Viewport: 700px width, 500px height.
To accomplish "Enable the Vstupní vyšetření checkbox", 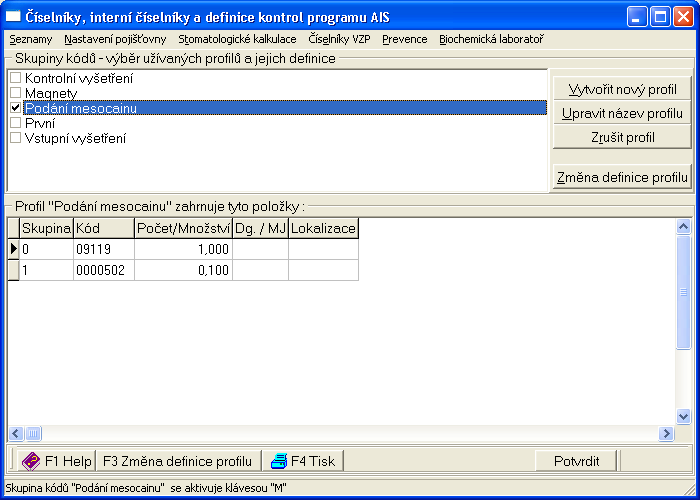I will pyautogui.click(x=15, y=138).
